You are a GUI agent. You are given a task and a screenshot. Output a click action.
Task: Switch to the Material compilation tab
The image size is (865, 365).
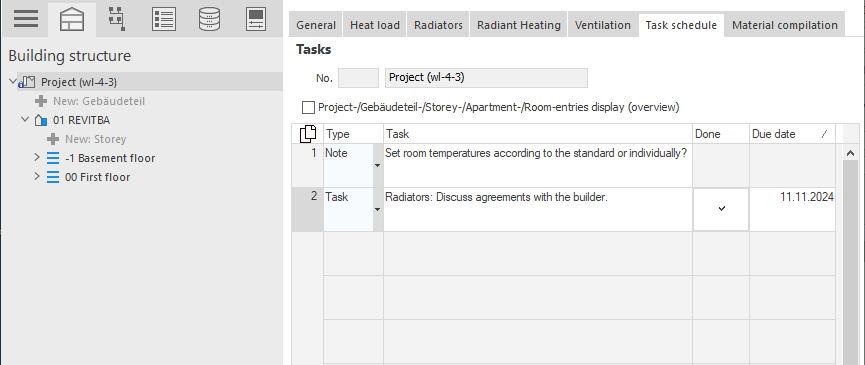click(784, 25)
